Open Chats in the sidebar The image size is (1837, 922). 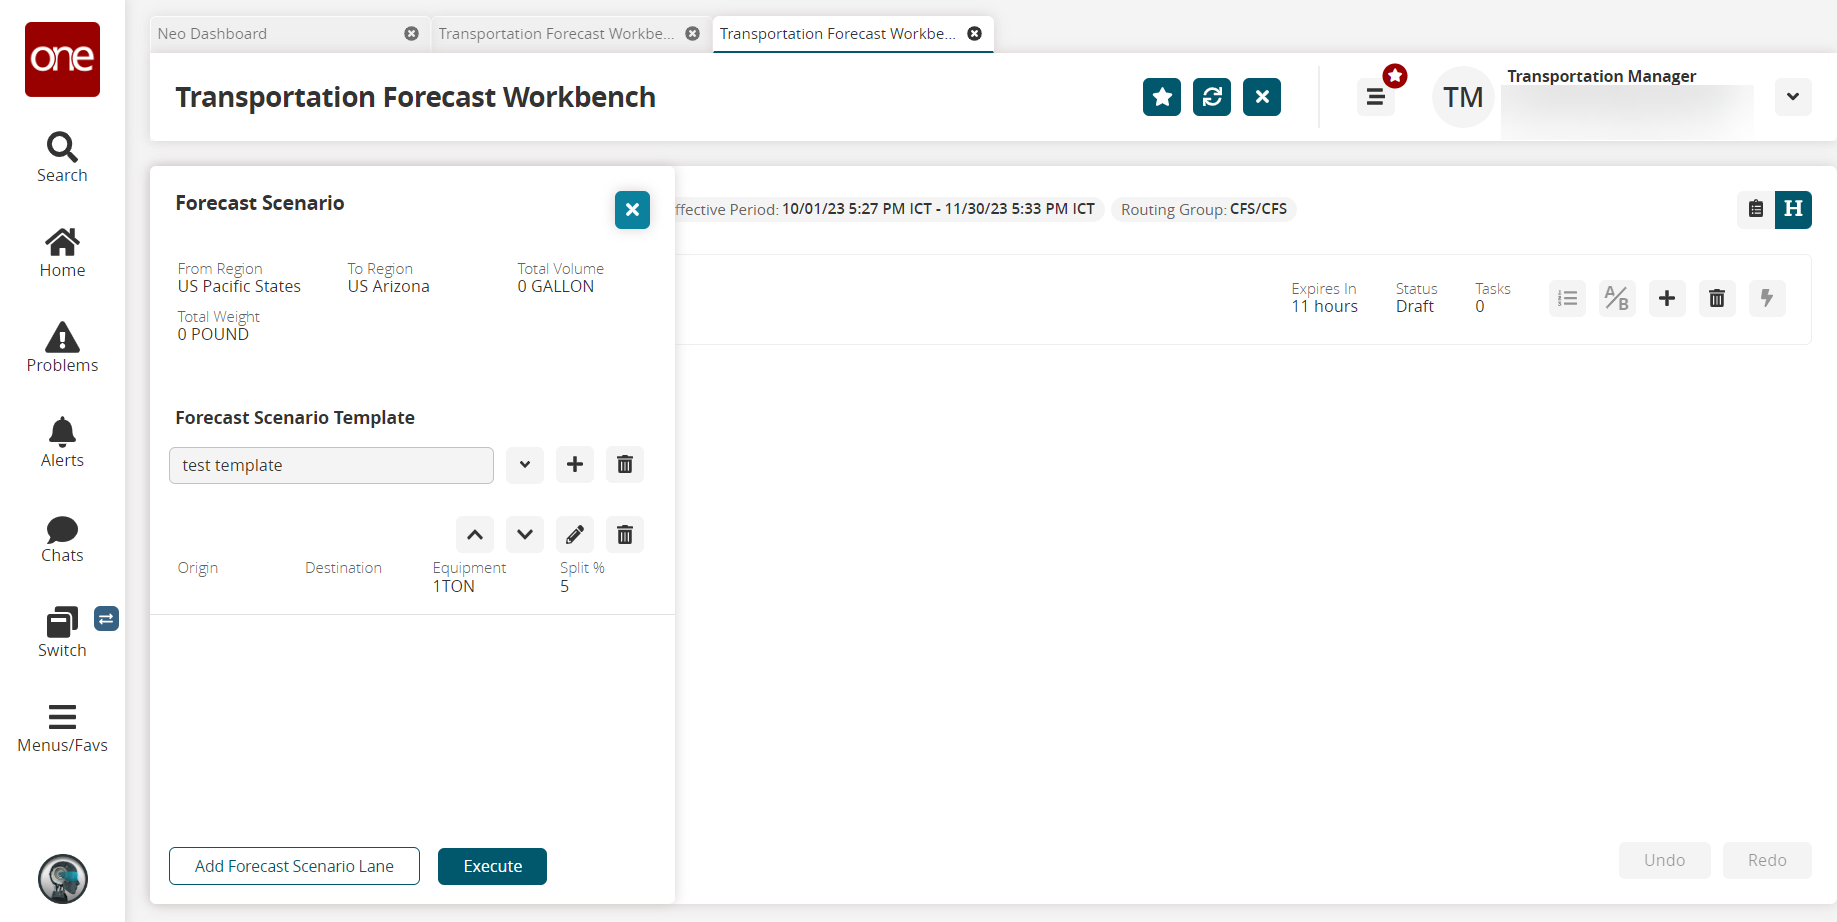point(62,540)
